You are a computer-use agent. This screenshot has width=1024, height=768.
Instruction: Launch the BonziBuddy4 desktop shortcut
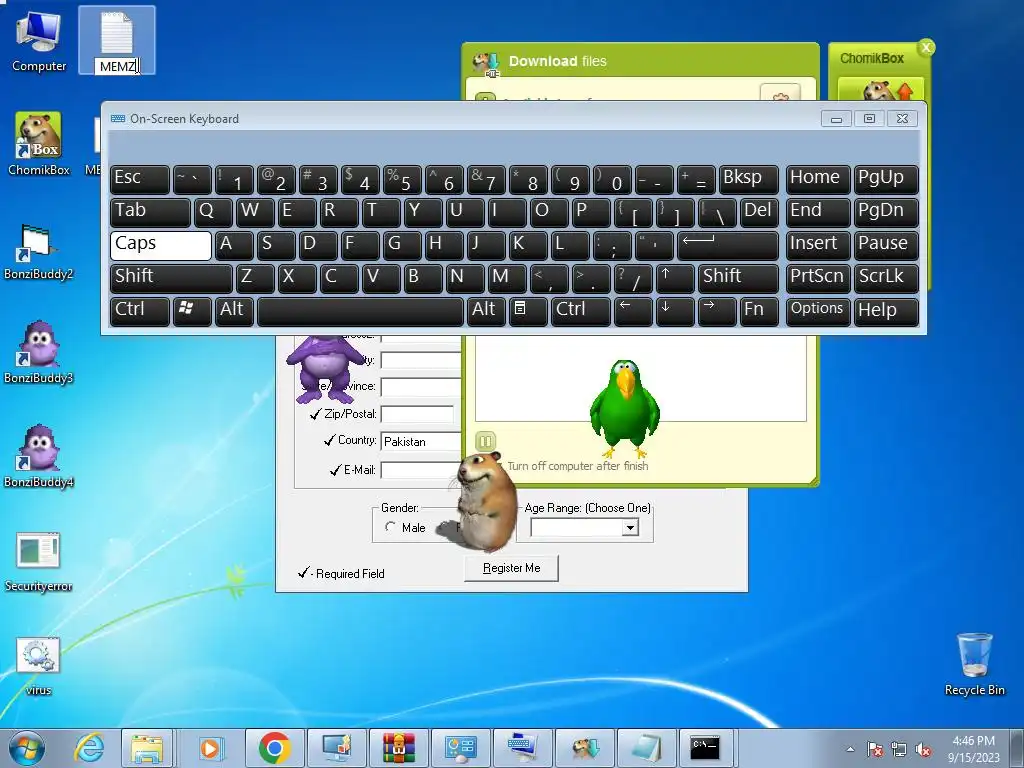click(39, 457)
